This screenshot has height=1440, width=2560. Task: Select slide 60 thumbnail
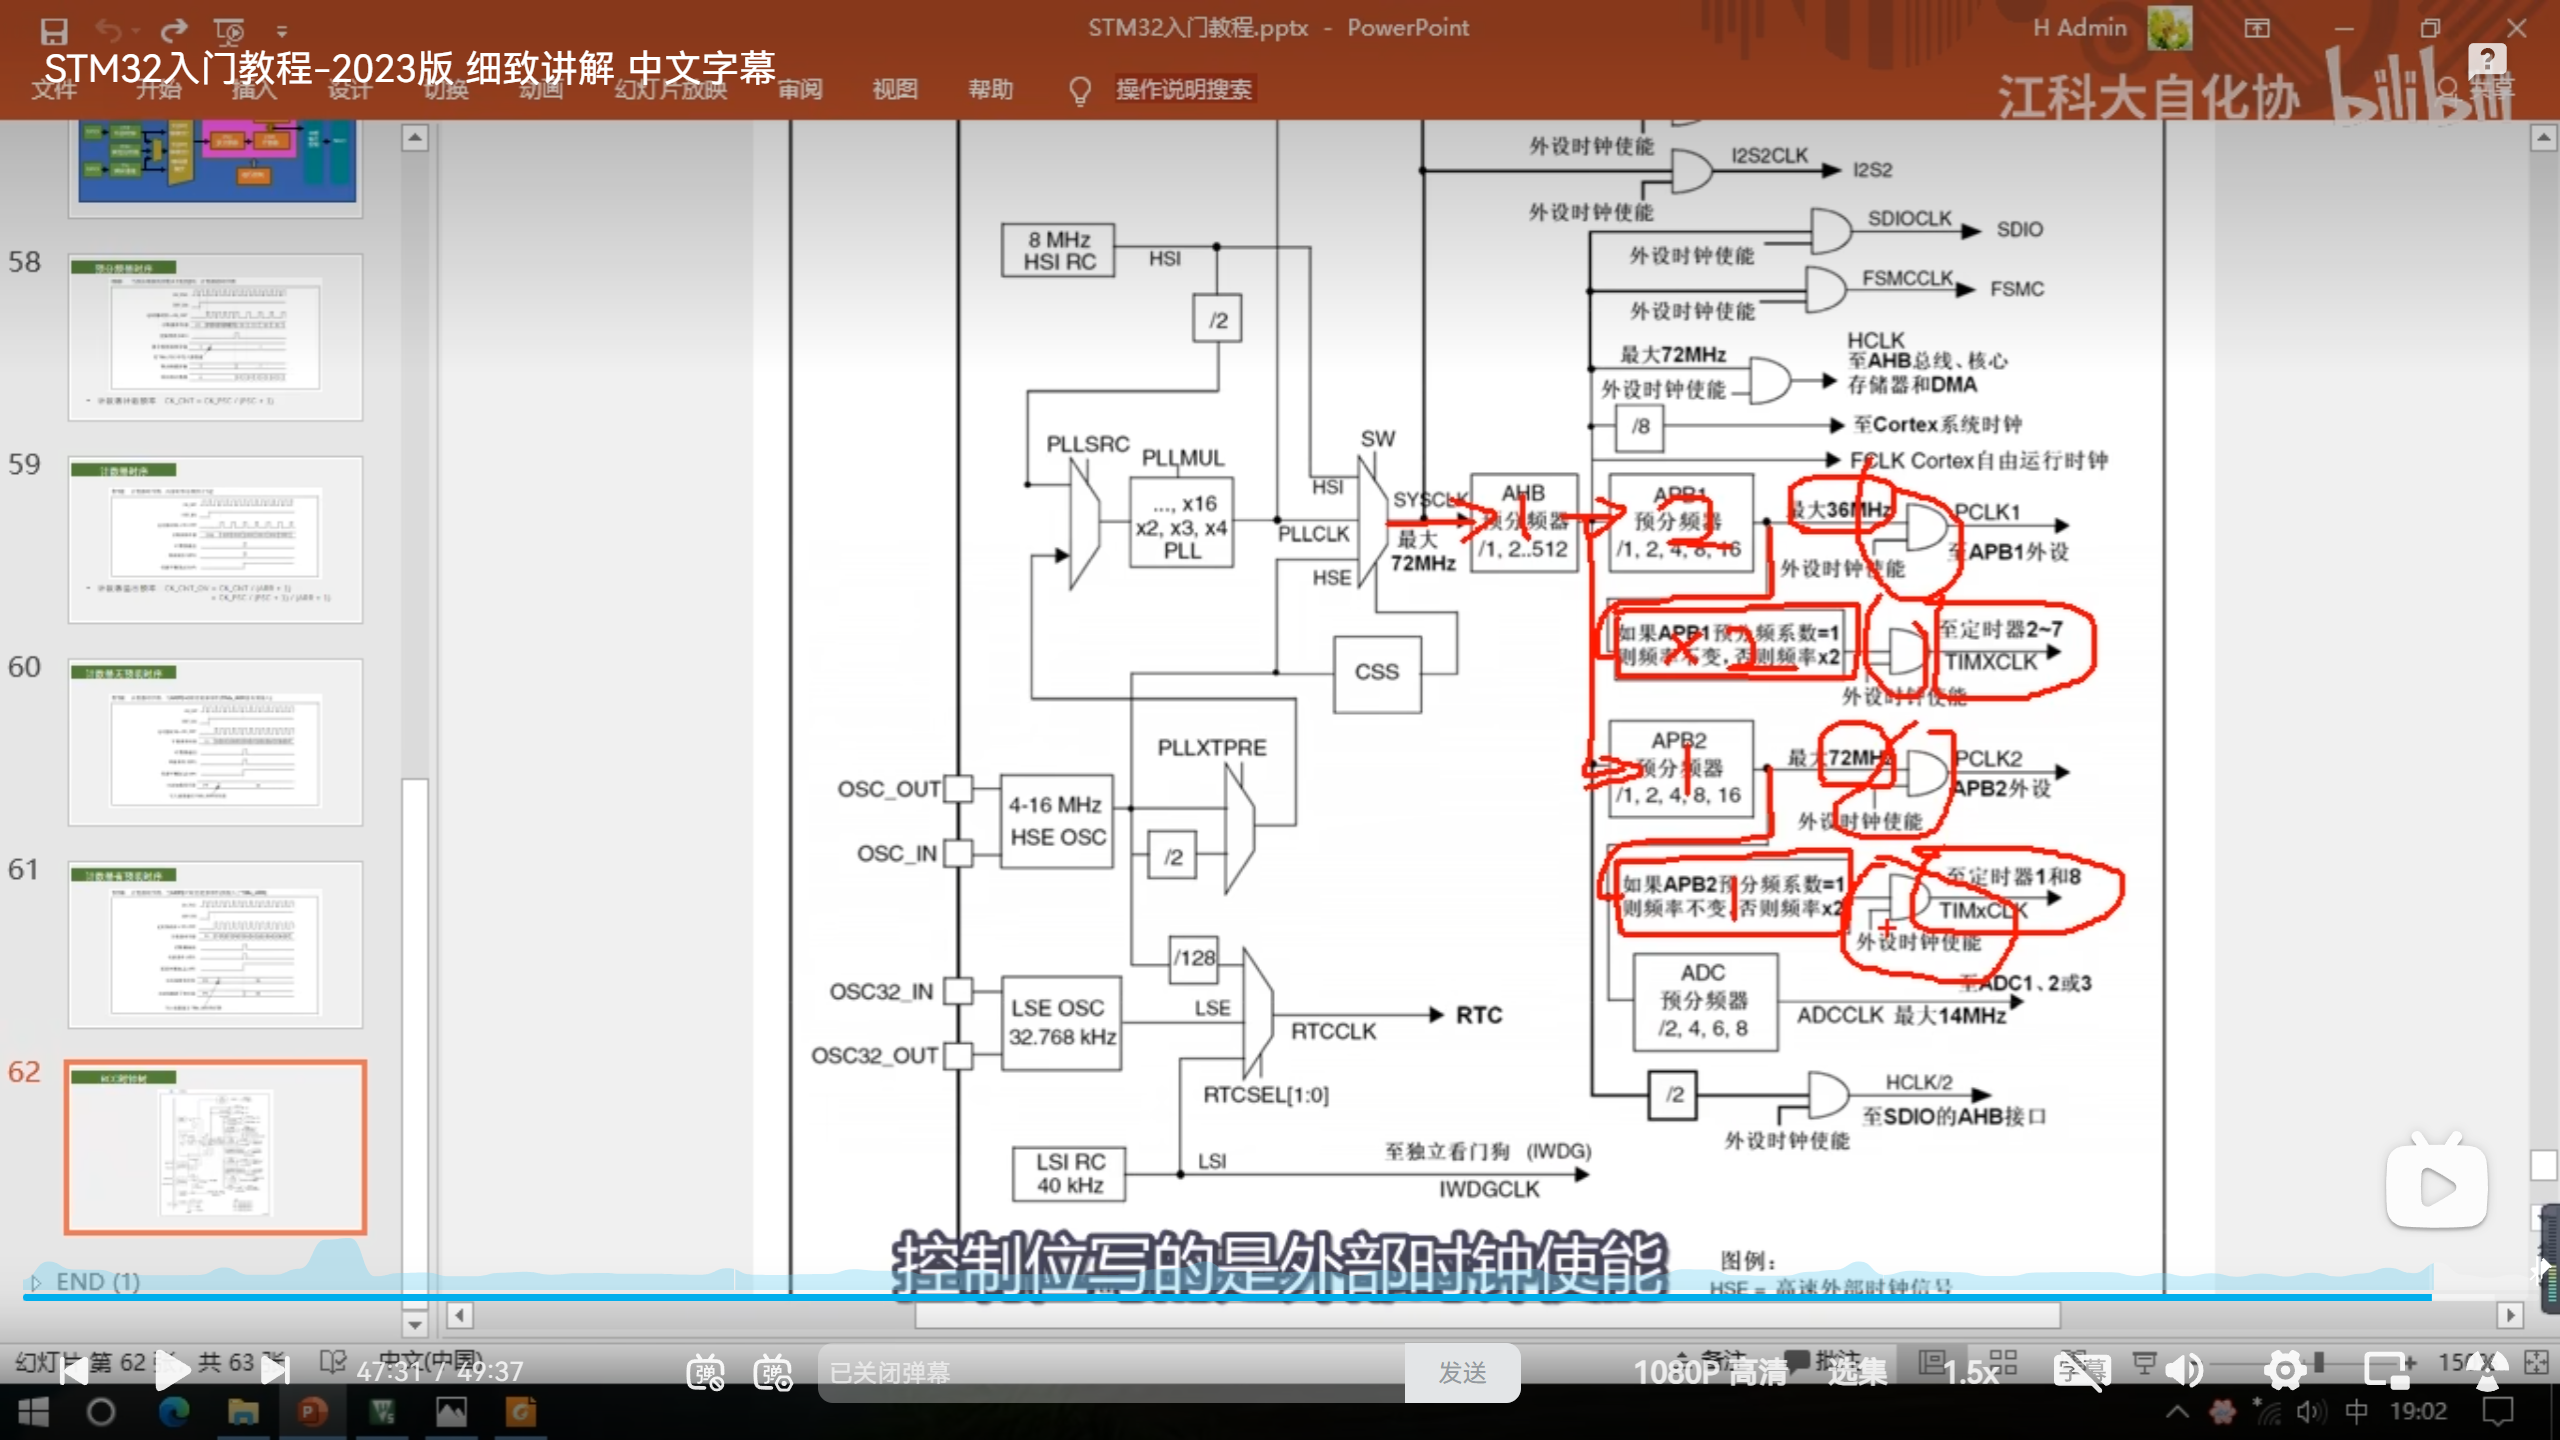pos(215,742)
